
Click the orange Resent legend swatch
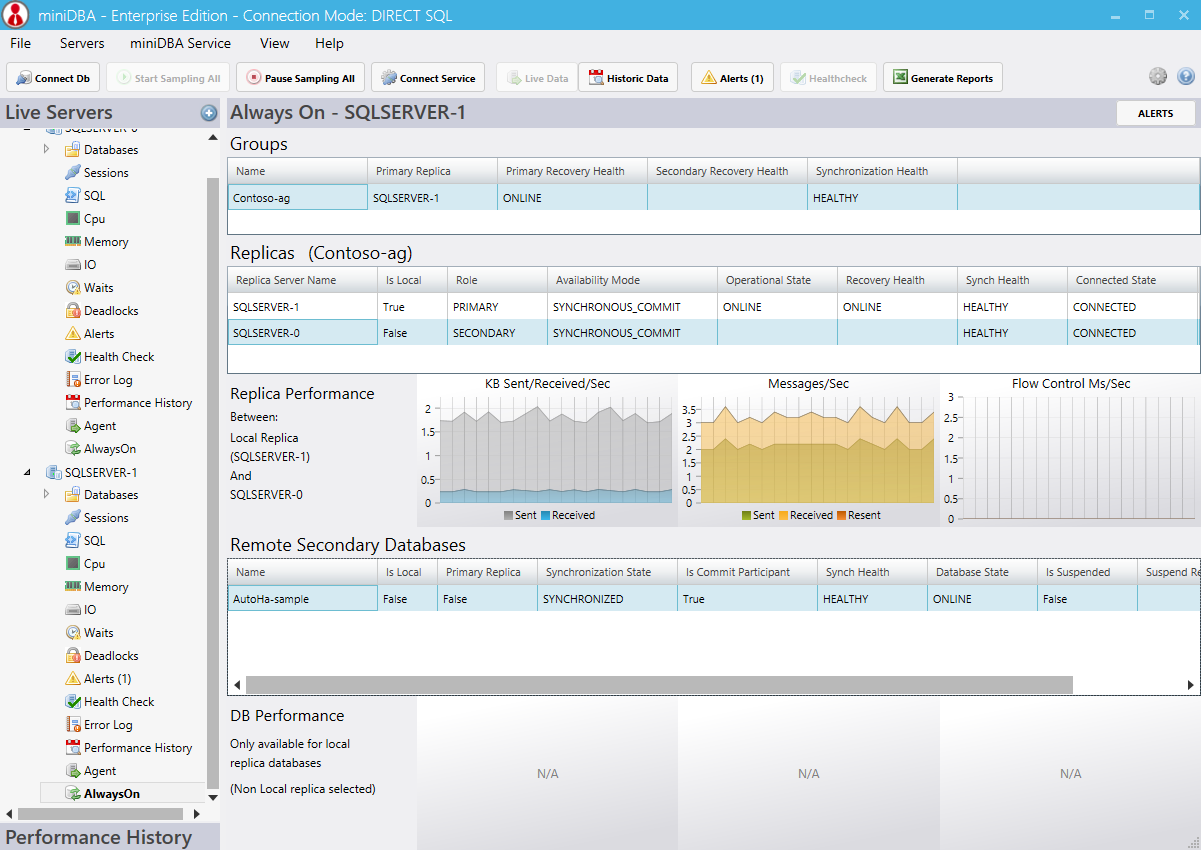tap(841, 516)
